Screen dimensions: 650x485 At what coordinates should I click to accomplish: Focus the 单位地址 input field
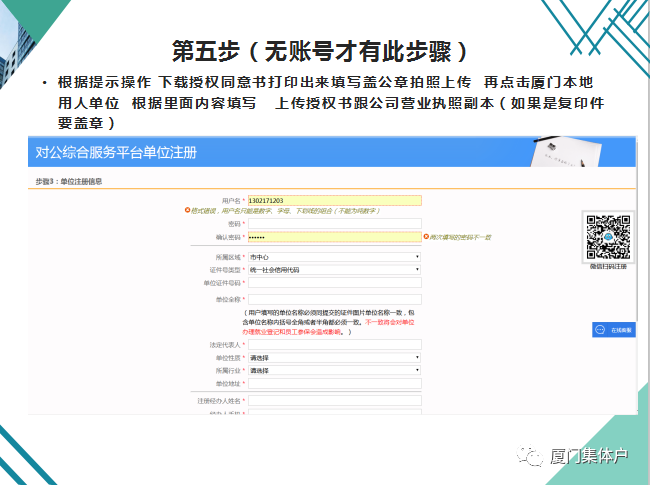[334, 383]
